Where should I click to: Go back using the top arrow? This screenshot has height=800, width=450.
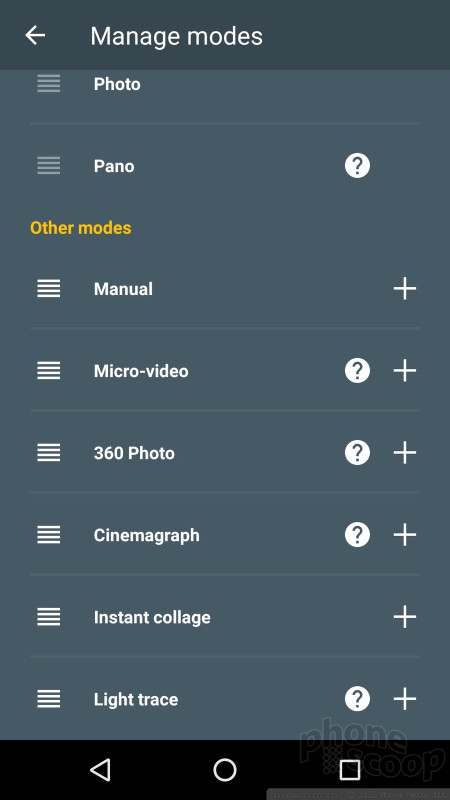pos(35,35)
